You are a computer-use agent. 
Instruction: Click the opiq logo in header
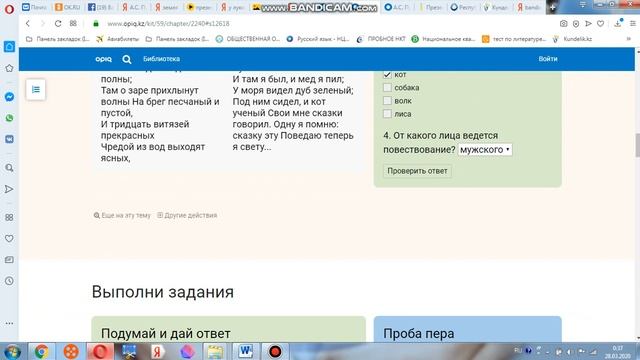click(103, 59)
